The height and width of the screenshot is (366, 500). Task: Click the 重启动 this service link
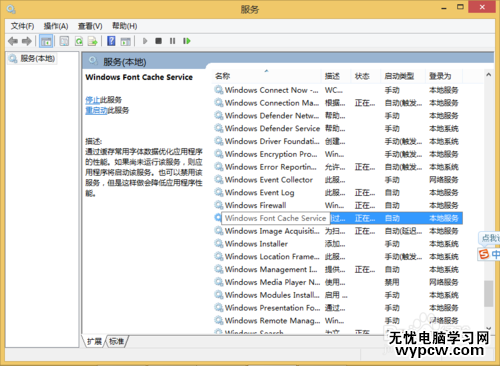coord(96,110)
